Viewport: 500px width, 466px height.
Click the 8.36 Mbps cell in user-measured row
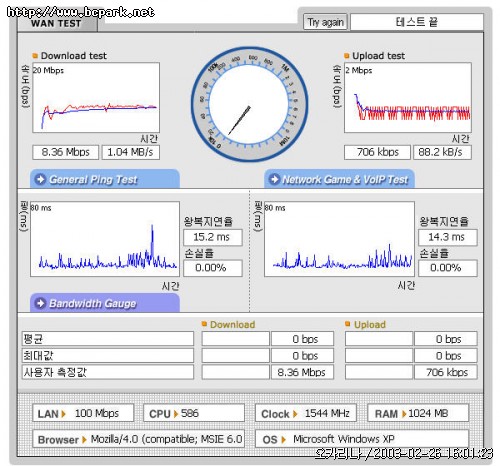coord(302,372)
